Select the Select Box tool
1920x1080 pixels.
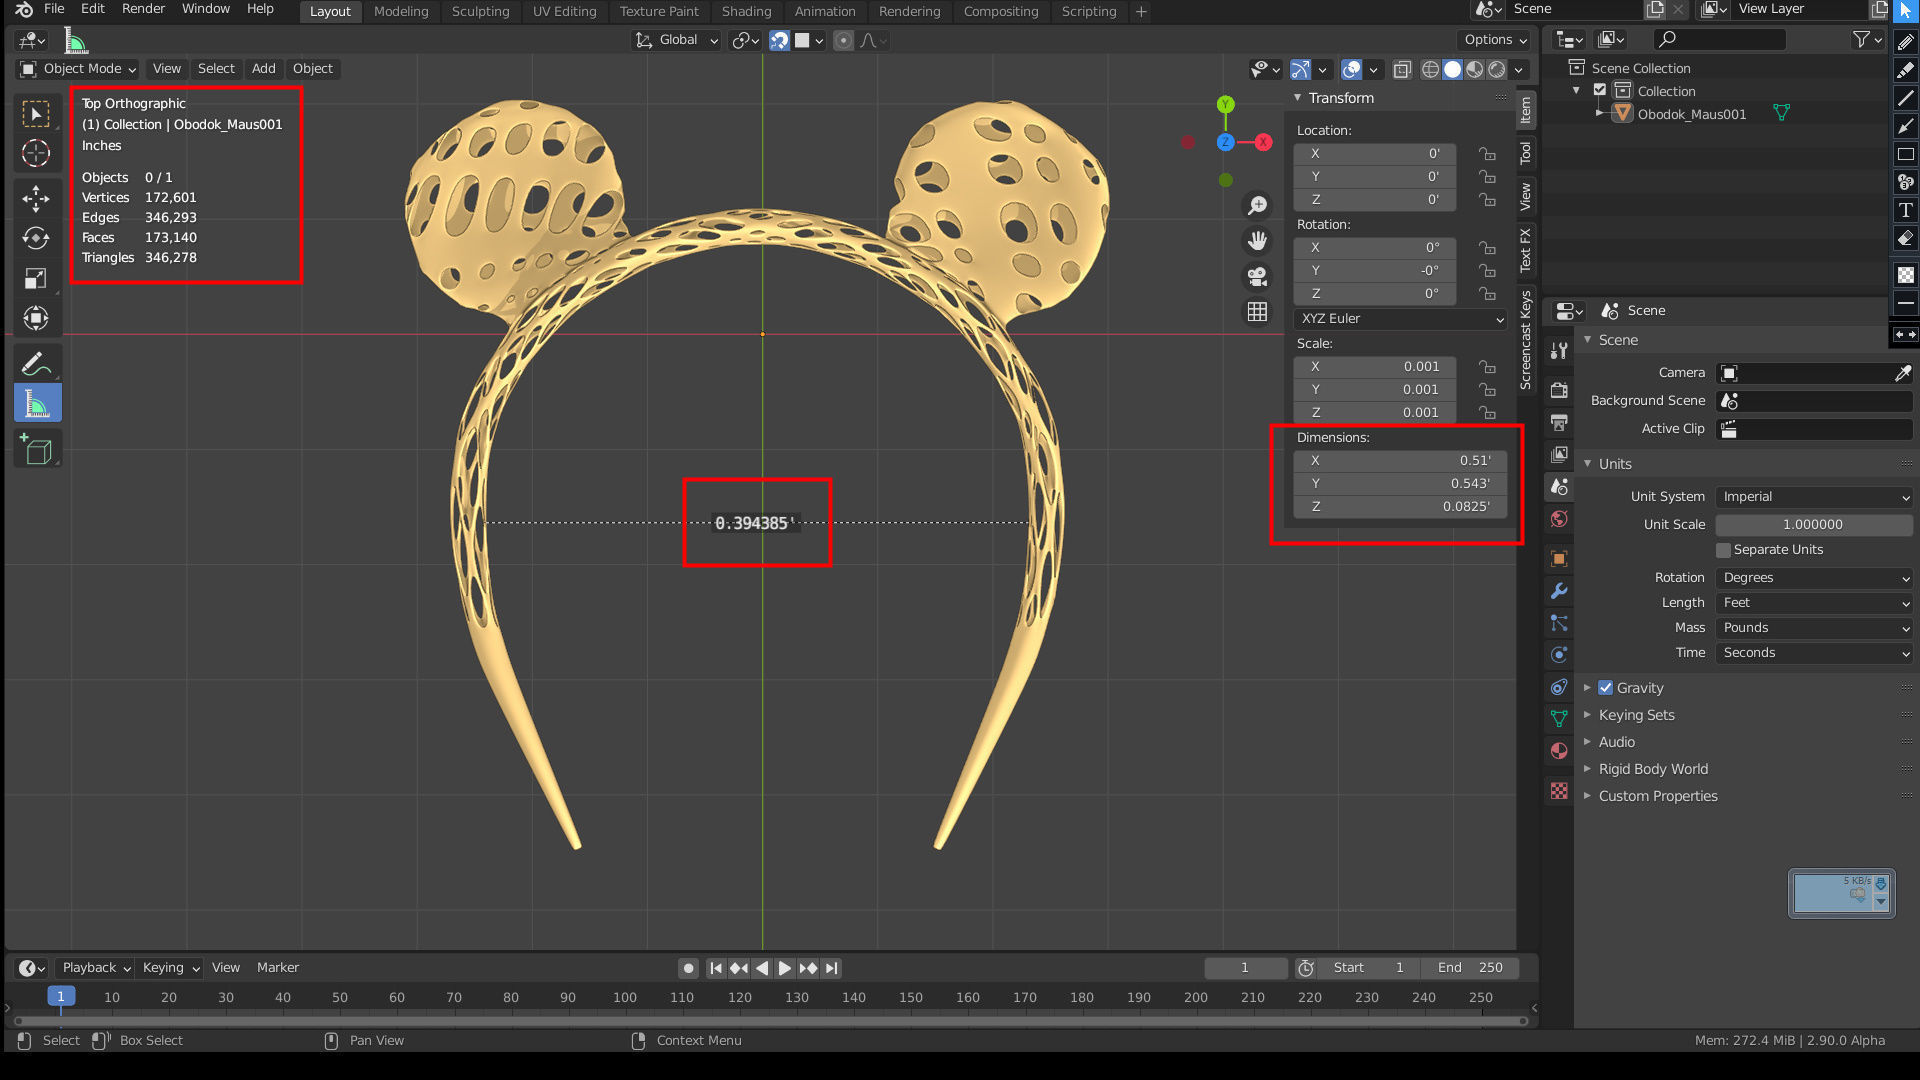[36, 114]
